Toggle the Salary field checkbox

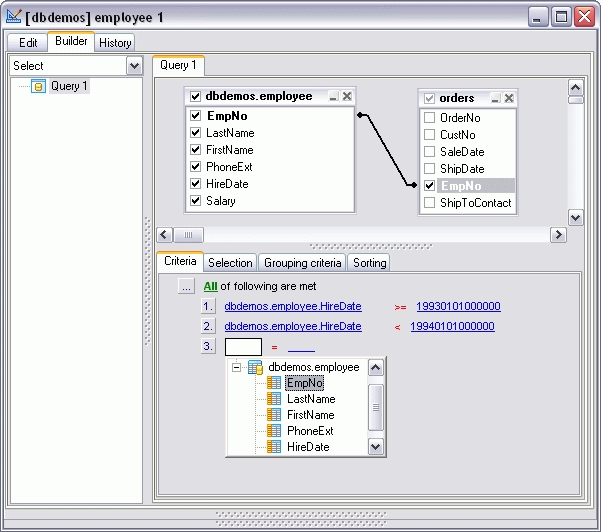(x=196, y=201)
